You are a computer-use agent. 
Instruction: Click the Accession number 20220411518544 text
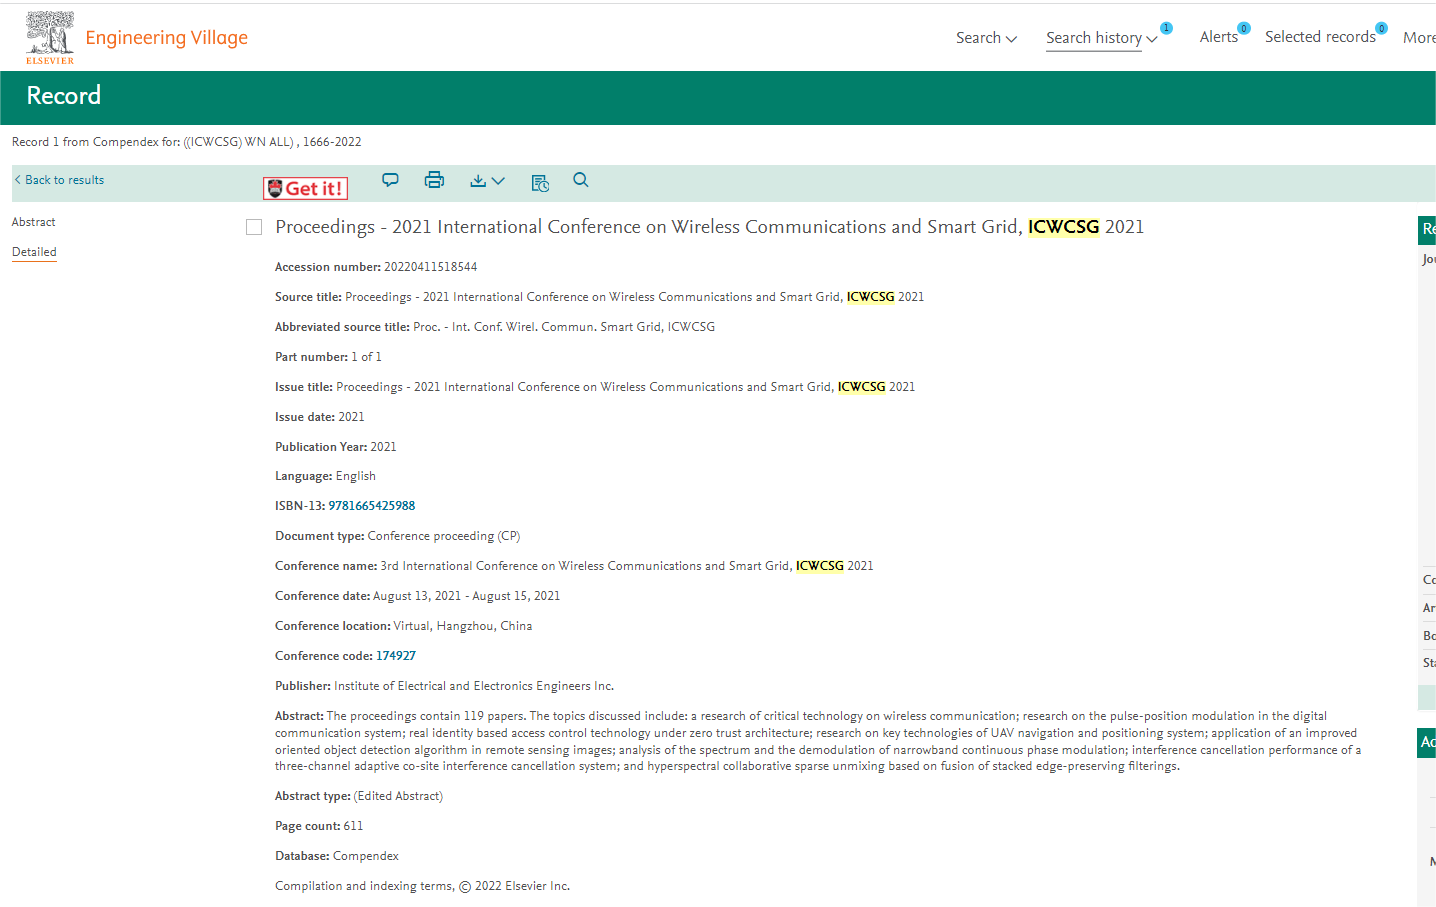click(x=376, y=267)
